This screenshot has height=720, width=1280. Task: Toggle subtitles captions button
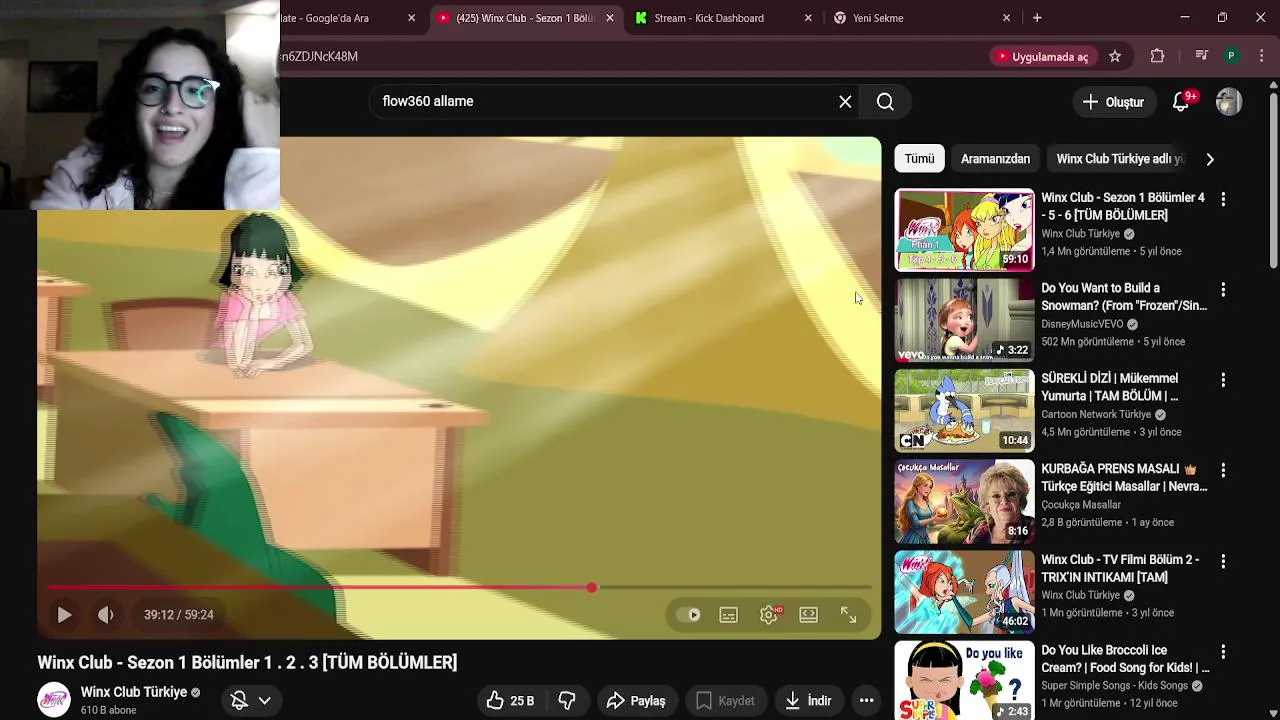coord(729,615)
